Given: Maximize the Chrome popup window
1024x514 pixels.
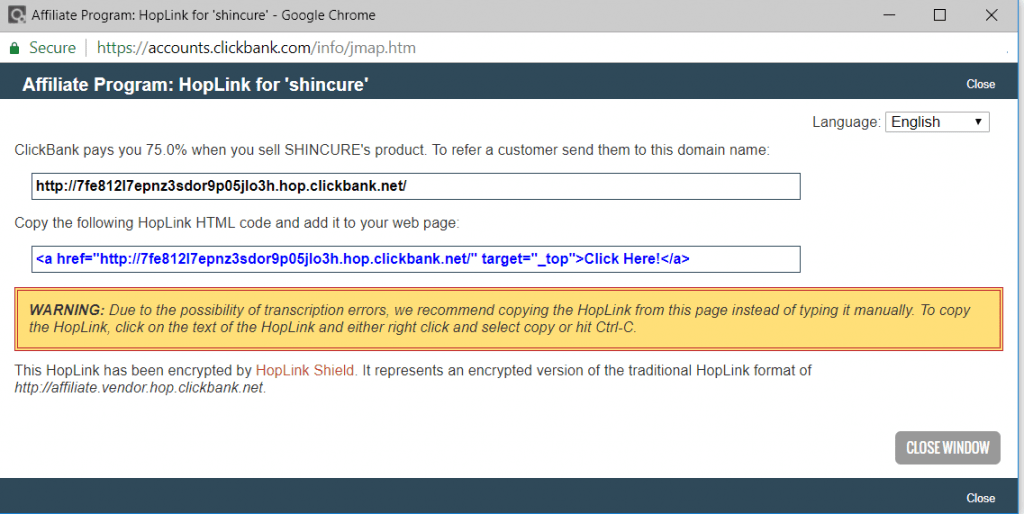Looking at the screenshot, I should [940, 14].
